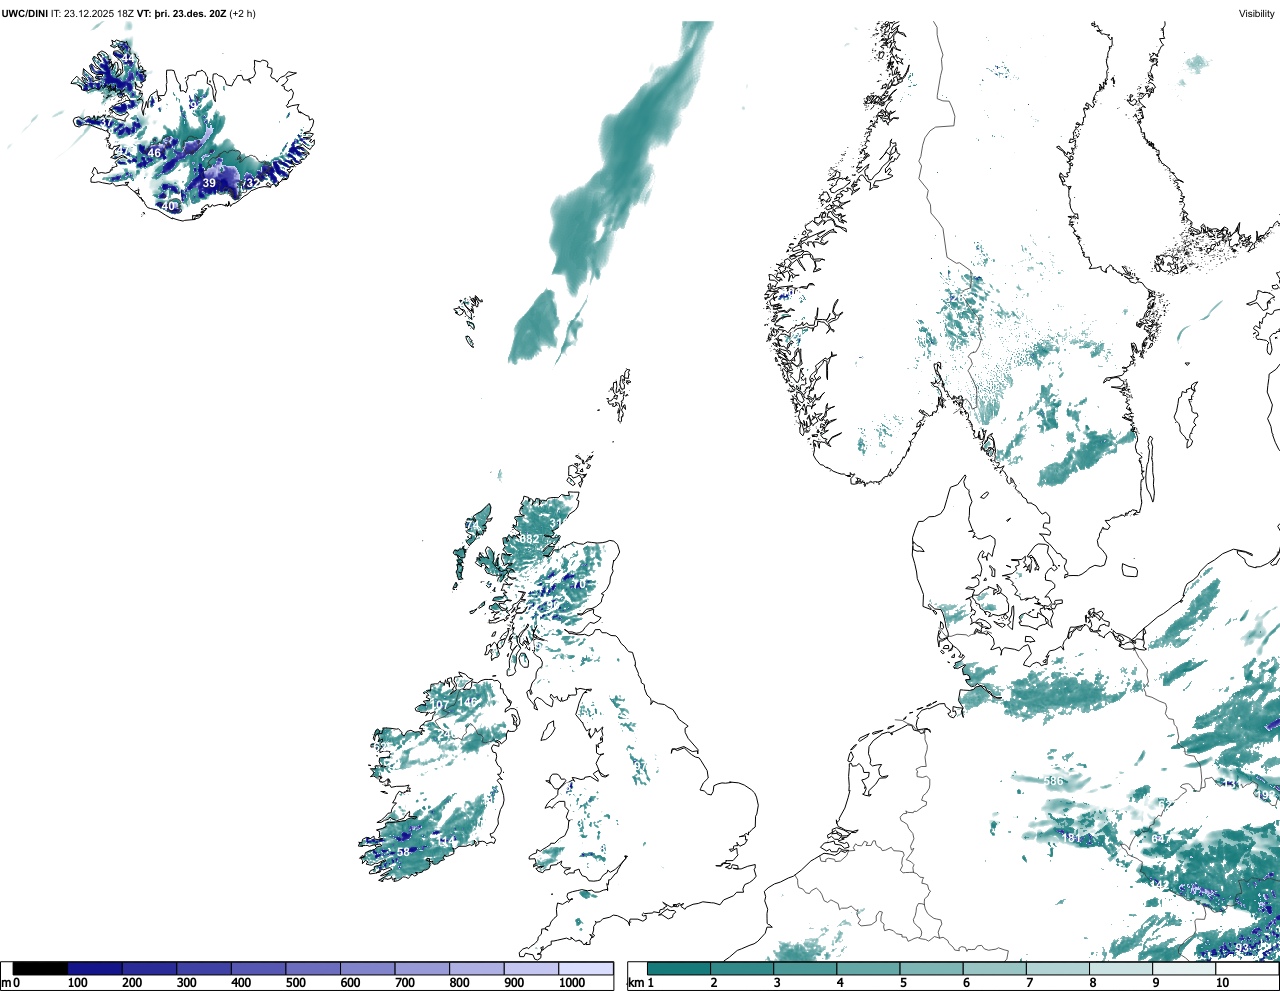
Task: Click the '142' value near the southeast border
Action: (x=1159, y=885)
